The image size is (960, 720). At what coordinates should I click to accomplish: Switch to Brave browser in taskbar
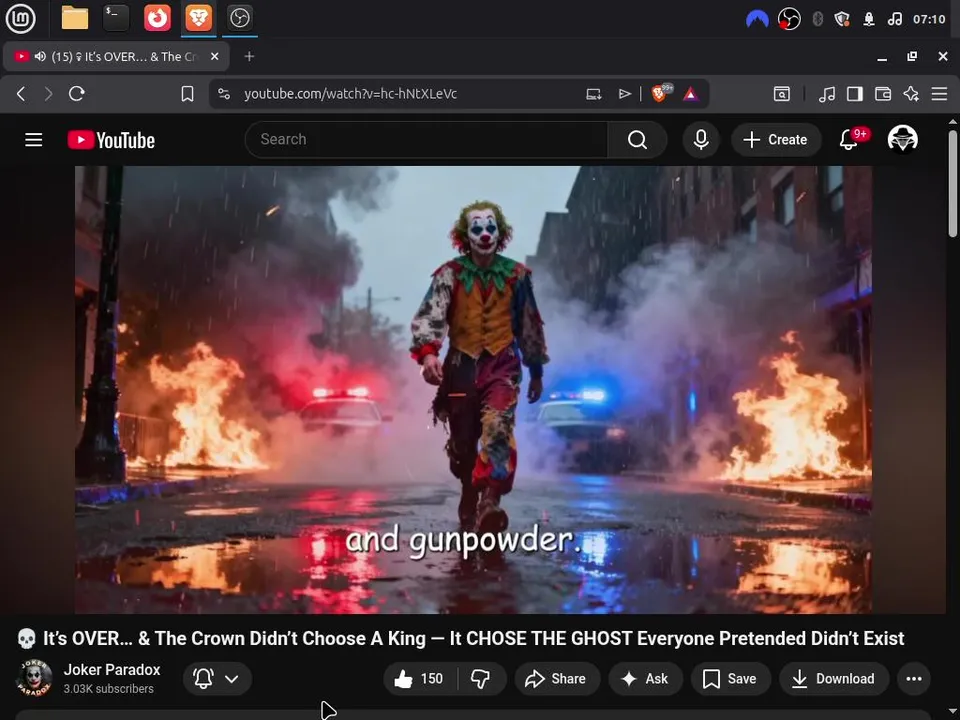(x=198, y=18)
